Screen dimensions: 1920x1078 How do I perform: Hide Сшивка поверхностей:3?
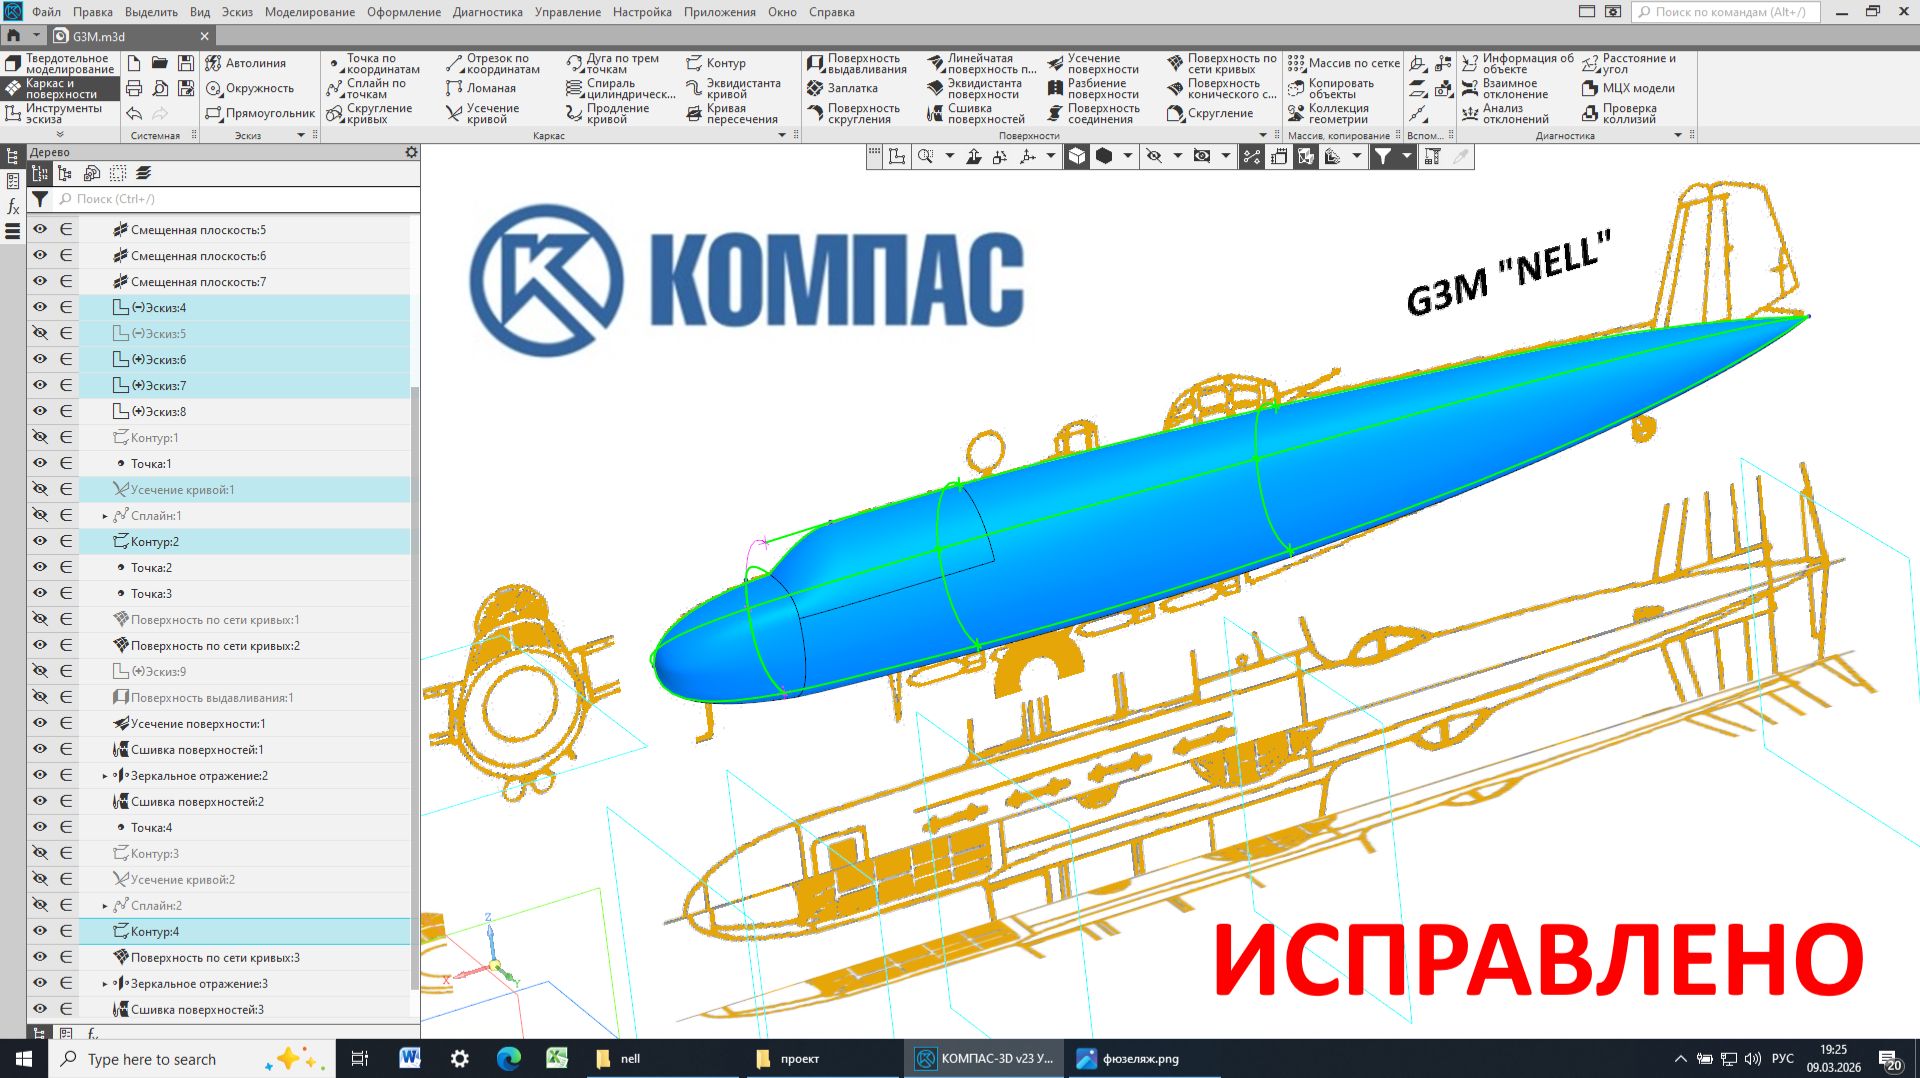(x=40, y=1009)
